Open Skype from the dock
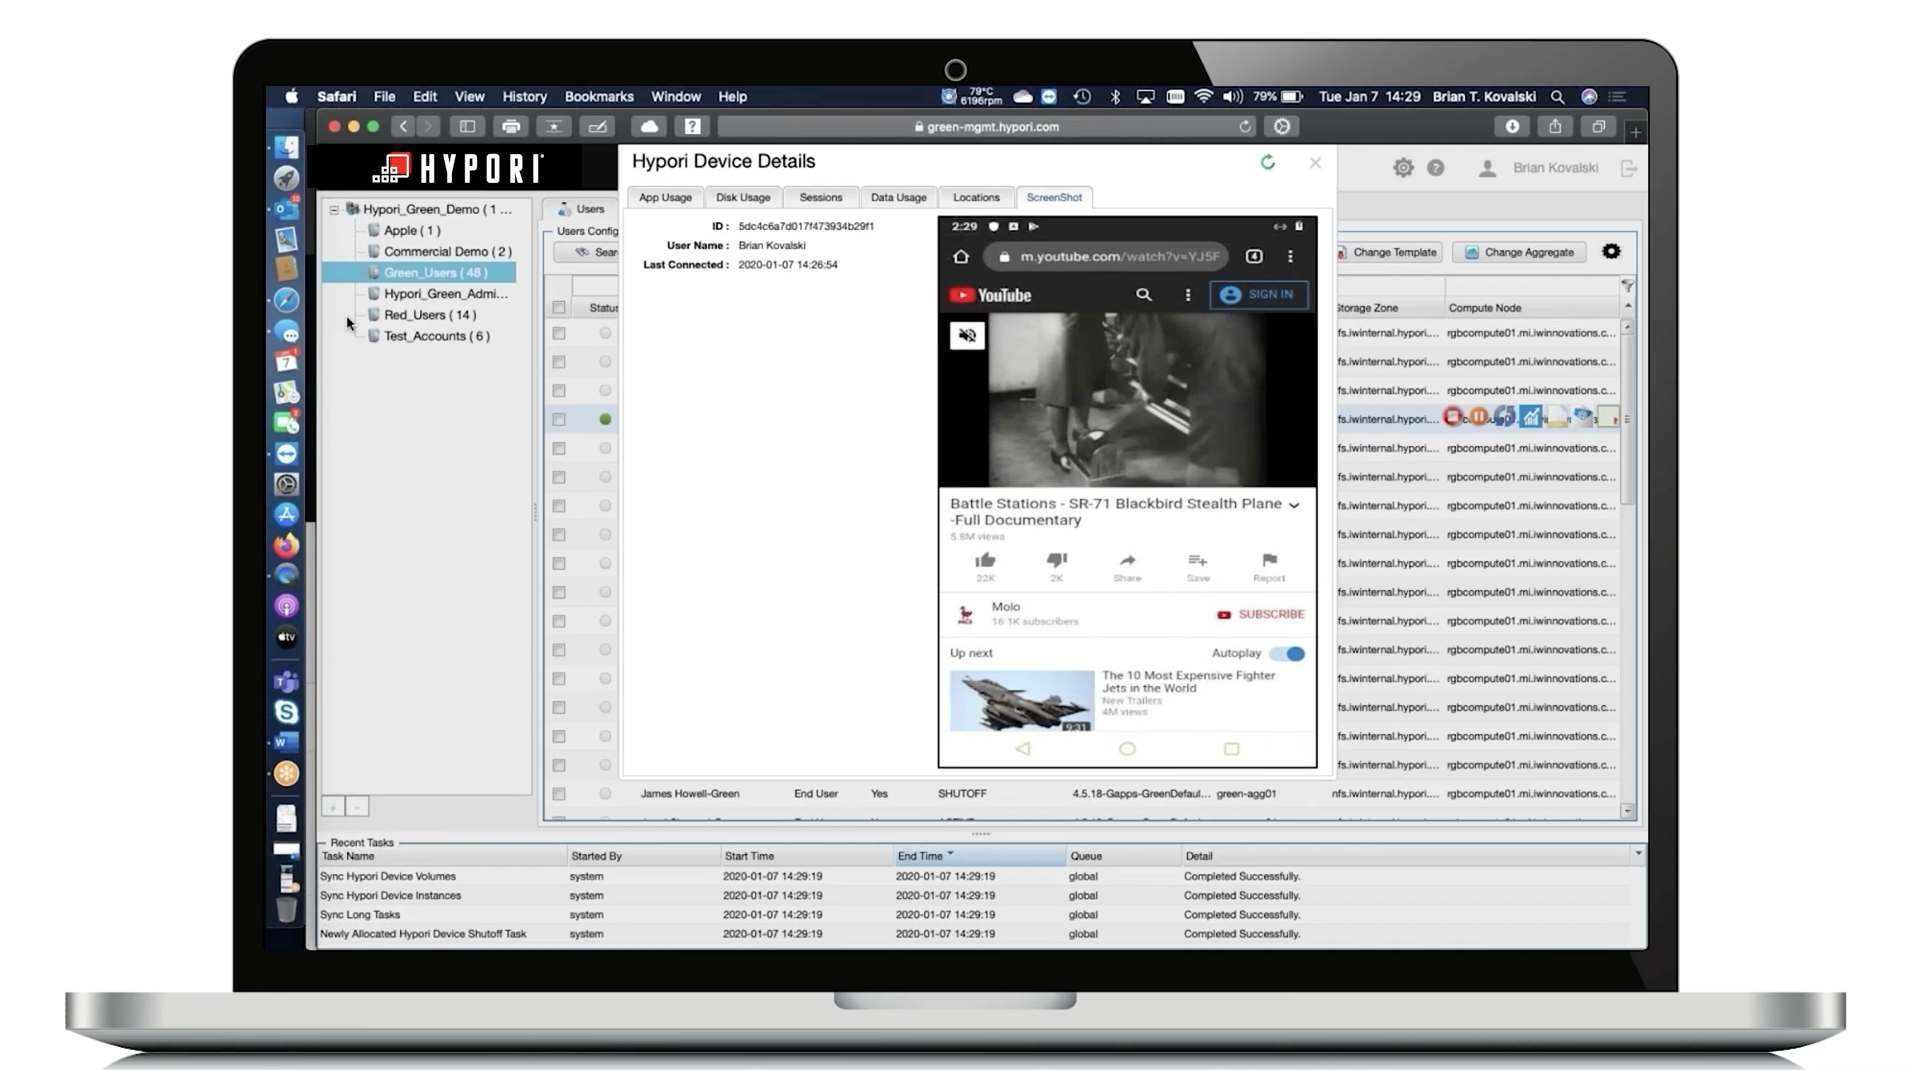The image size is (1912, 1070). click(286, 712)
